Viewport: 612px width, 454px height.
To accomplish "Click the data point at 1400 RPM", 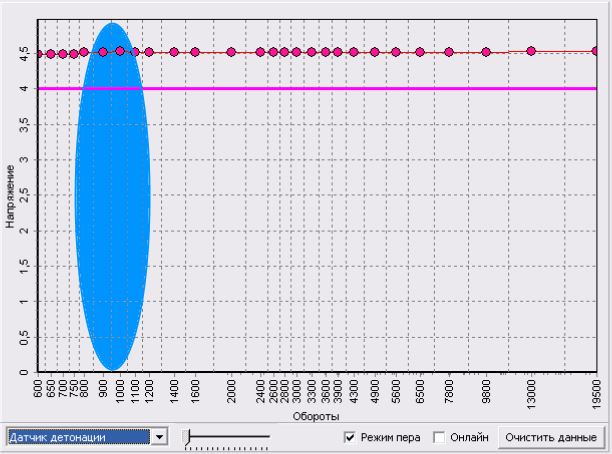I will [x=174, y=52].
